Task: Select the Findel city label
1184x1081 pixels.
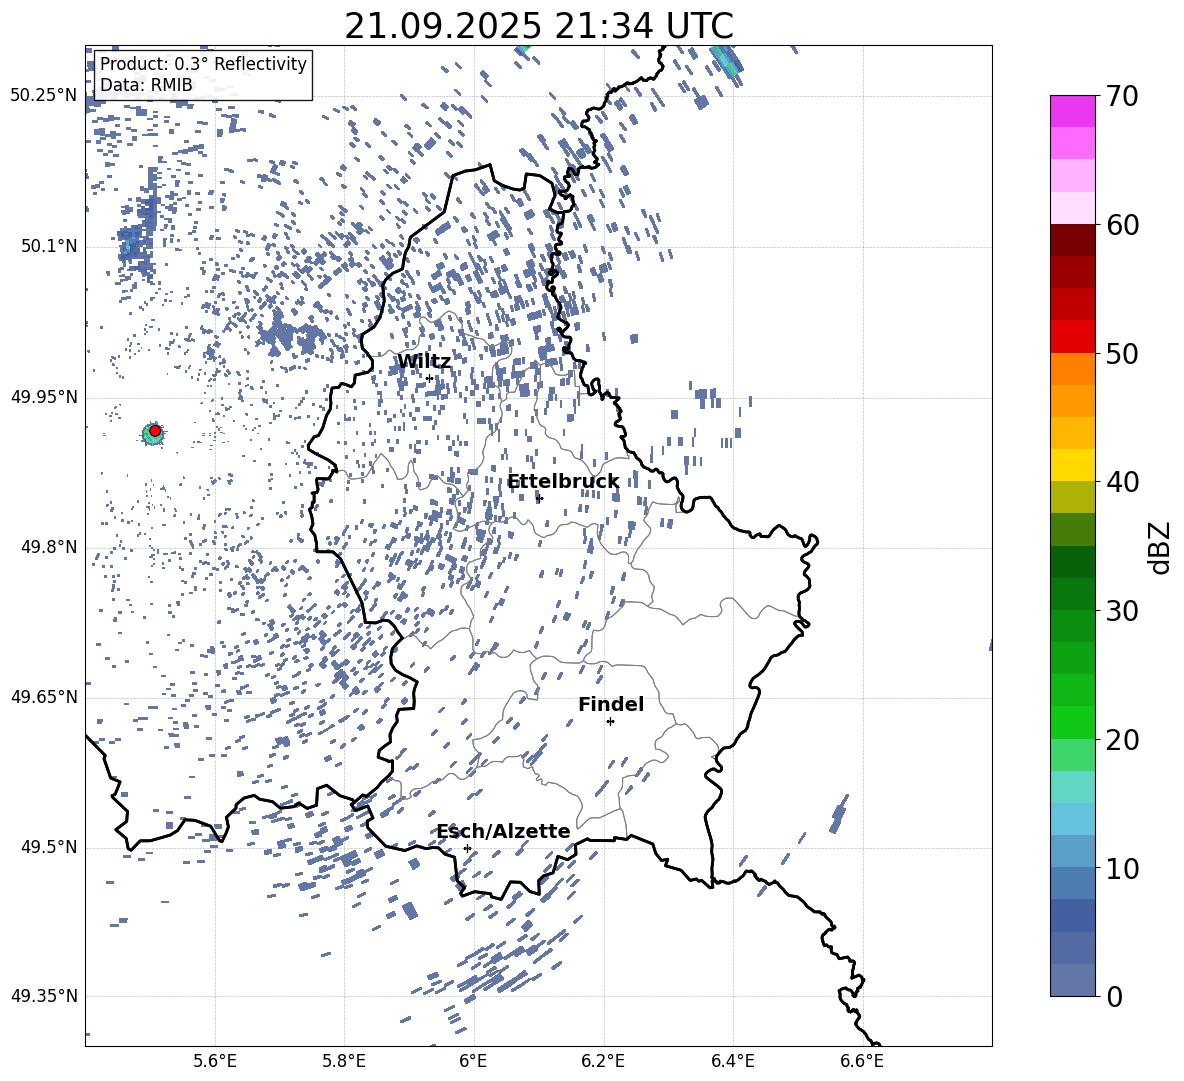Action: point(610,704)
